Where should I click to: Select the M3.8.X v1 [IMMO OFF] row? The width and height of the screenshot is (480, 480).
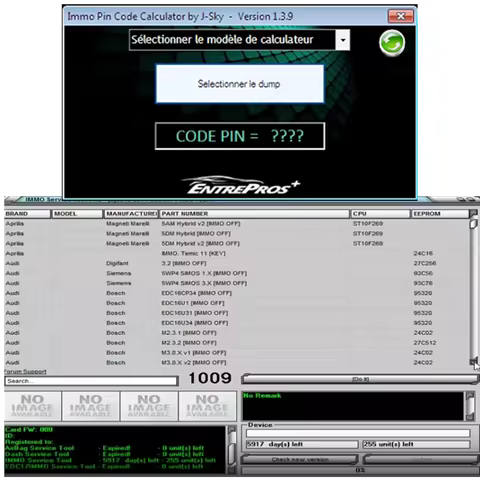(237, 353)
